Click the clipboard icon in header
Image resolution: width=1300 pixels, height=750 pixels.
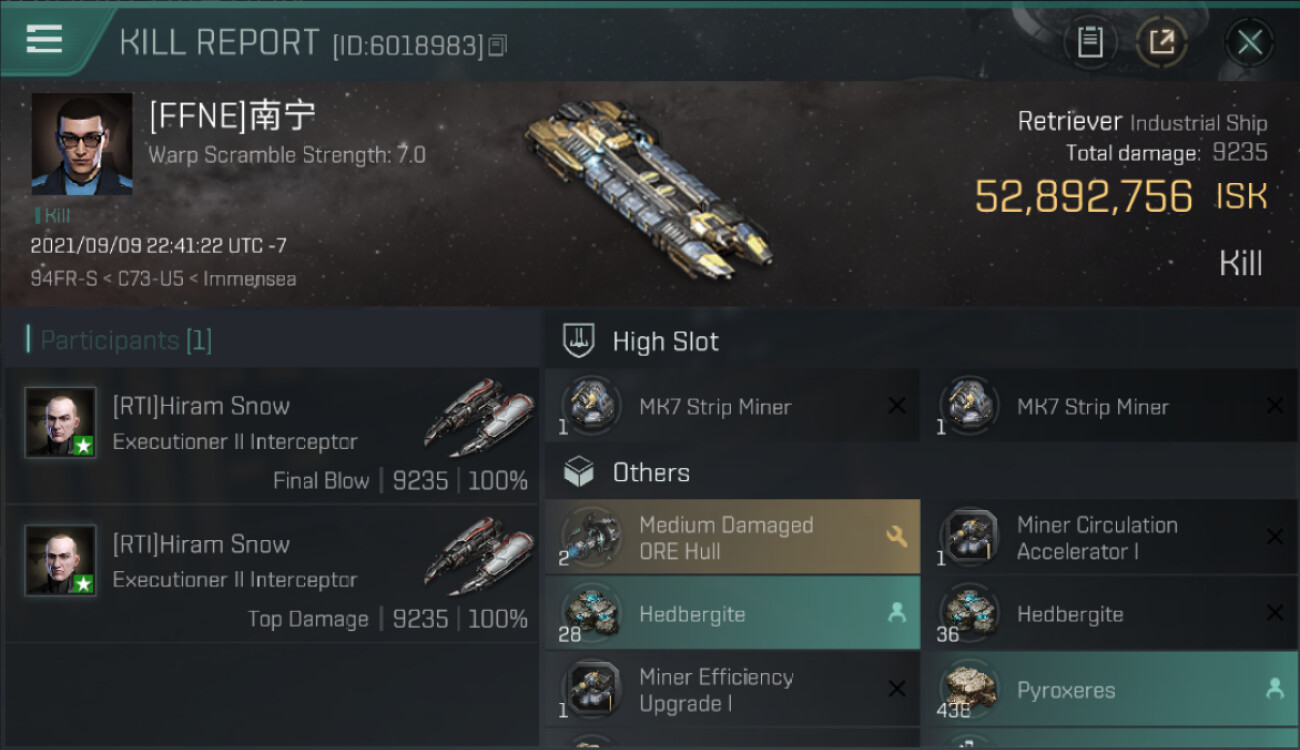[1090, 42]
